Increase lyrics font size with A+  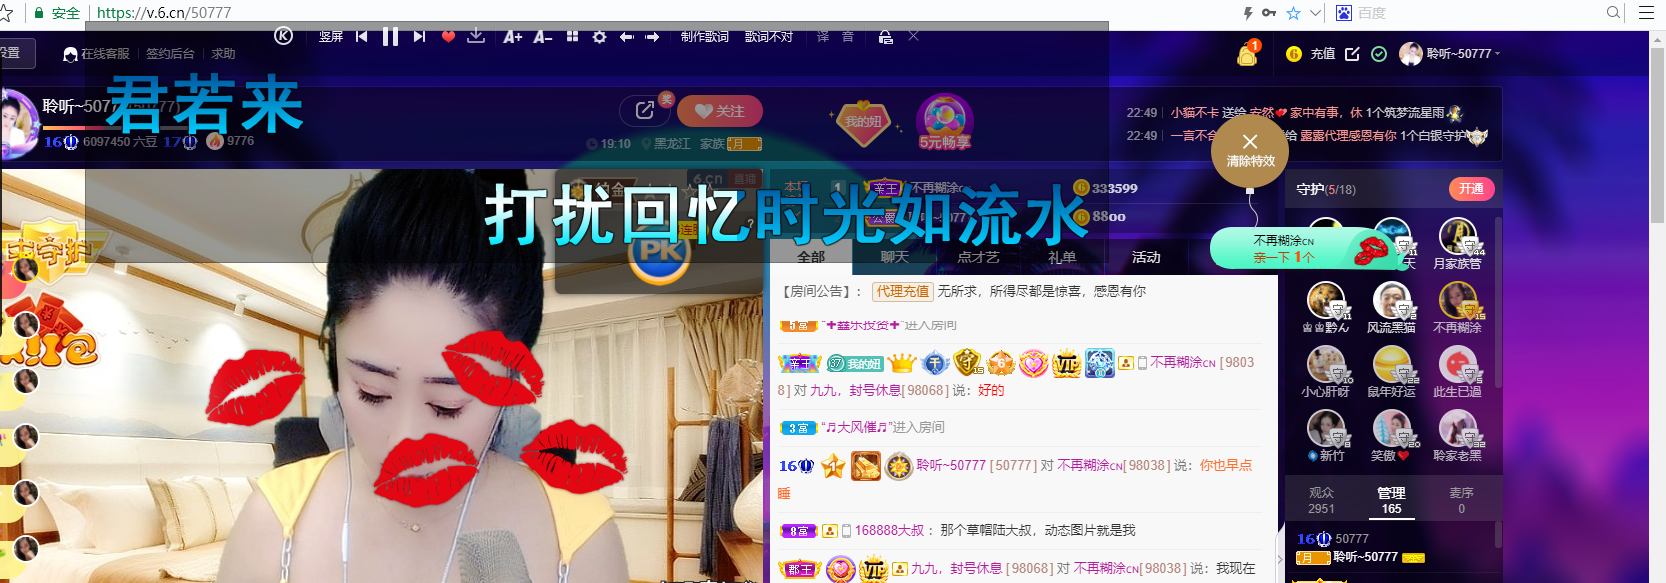click(x=513, y=37)
